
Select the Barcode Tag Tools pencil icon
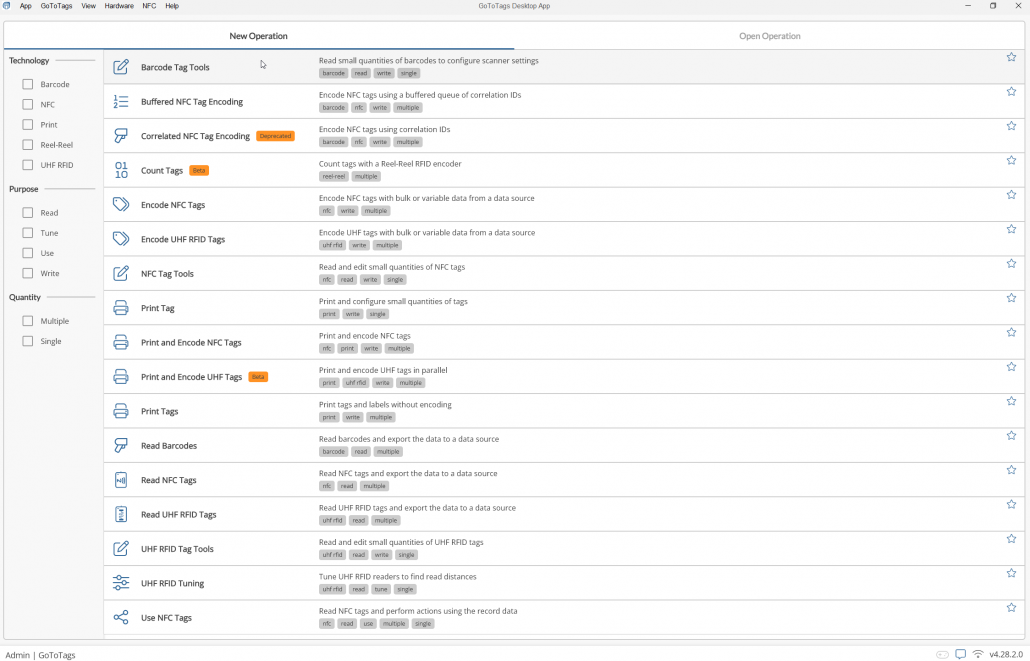coord(121,66)
